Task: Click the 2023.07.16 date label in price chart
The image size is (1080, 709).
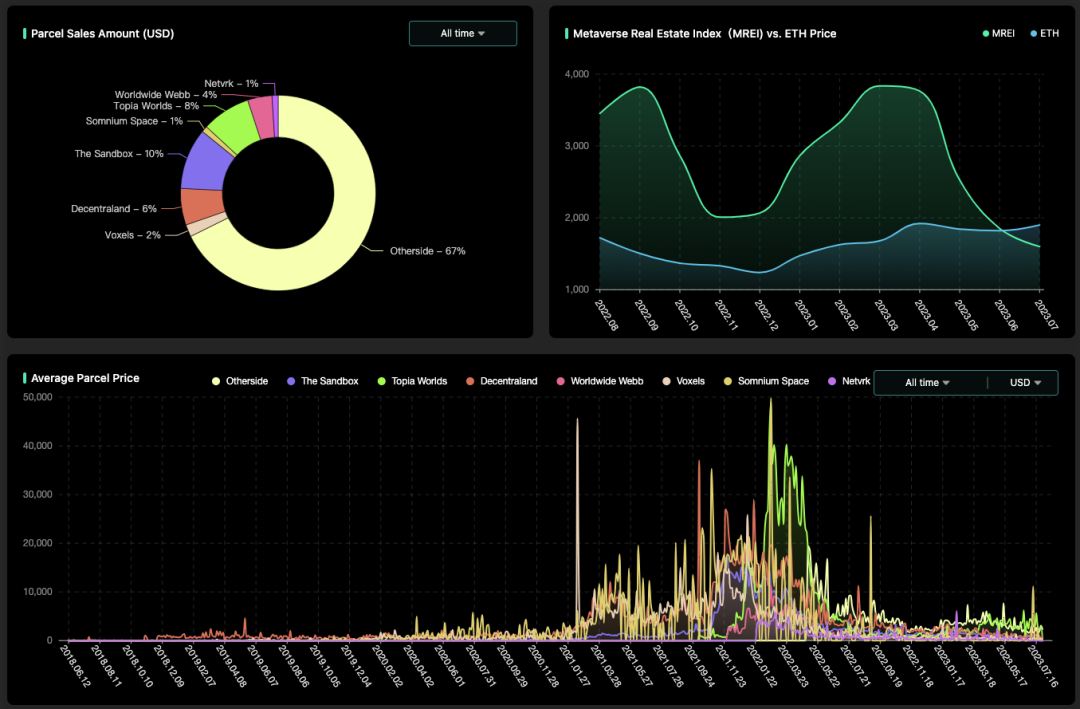Action: (1042, 666)
